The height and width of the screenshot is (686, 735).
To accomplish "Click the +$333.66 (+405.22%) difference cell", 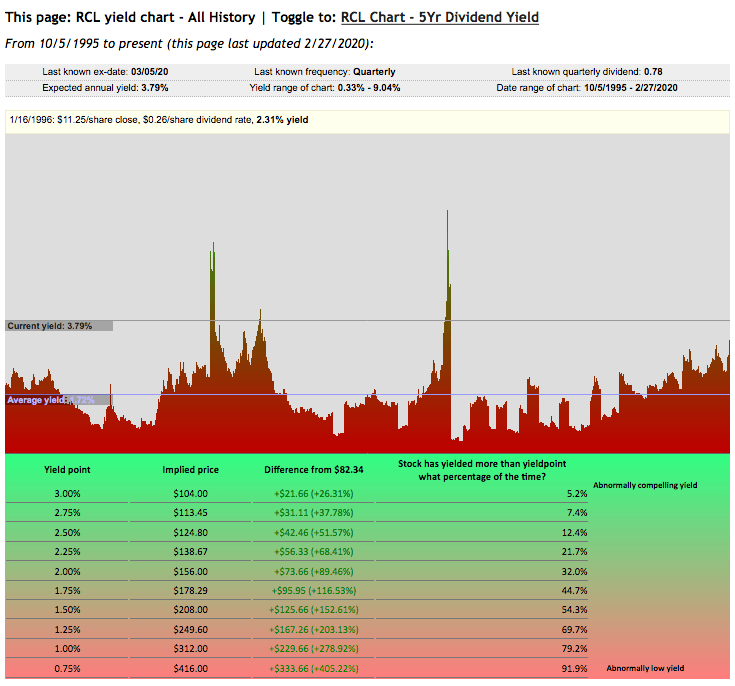I will [314, 669].
